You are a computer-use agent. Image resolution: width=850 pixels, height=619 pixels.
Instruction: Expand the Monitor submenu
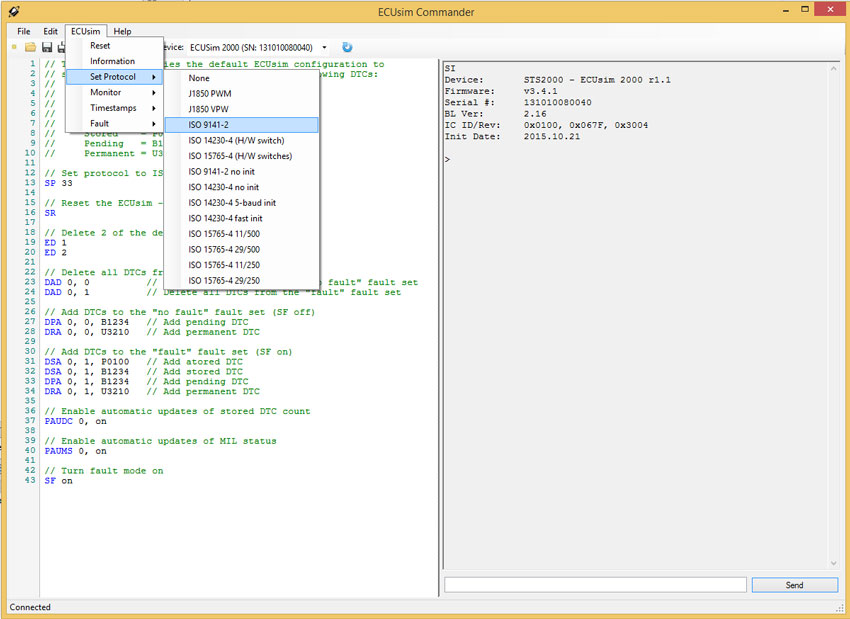point(114,93)
